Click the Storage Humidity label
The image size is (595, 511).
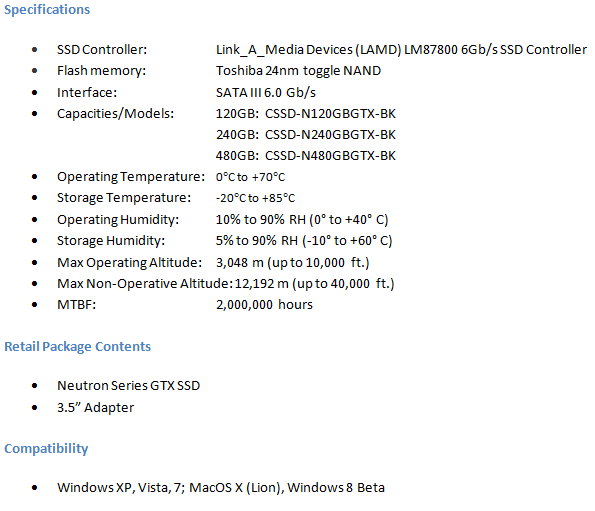point(111,241)
